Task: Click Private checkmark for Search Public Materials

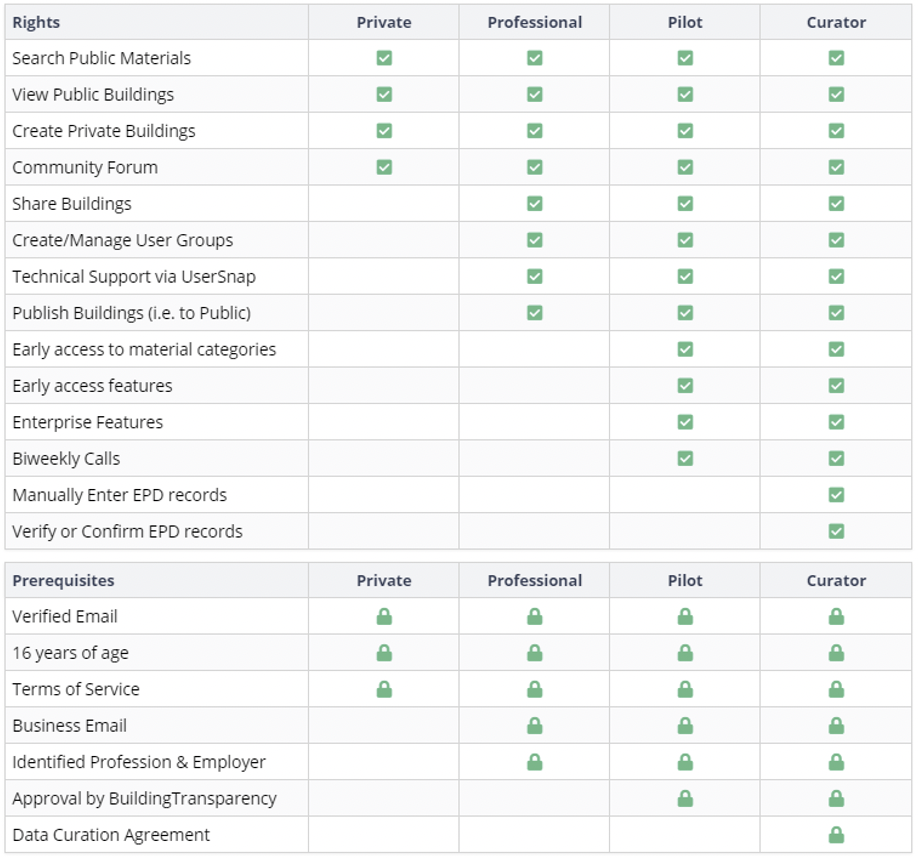Action: click(x=384, y=58)
